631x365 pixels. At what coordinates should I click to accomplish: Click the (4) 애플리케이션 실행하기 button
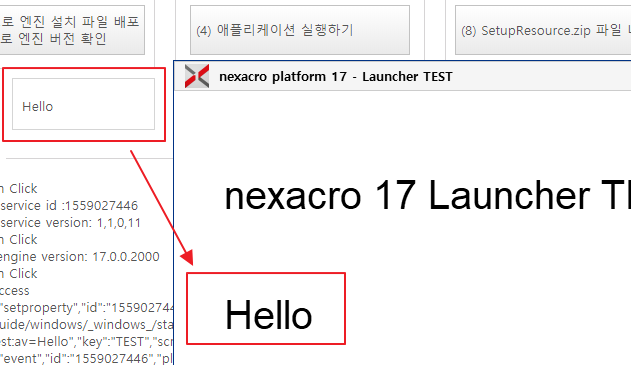pos(300,30)
